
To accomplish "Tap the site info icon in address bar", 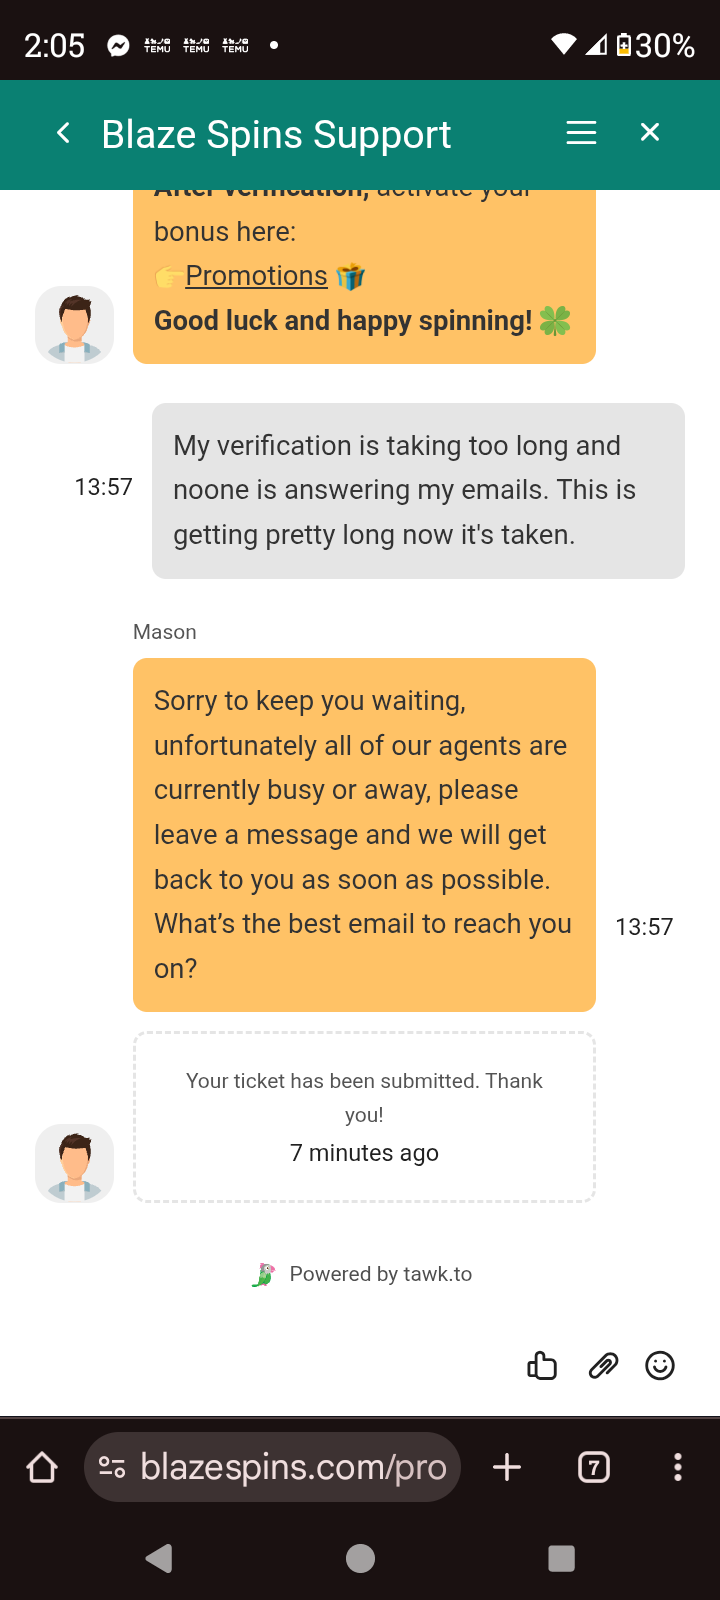I will pos(112,1467).
